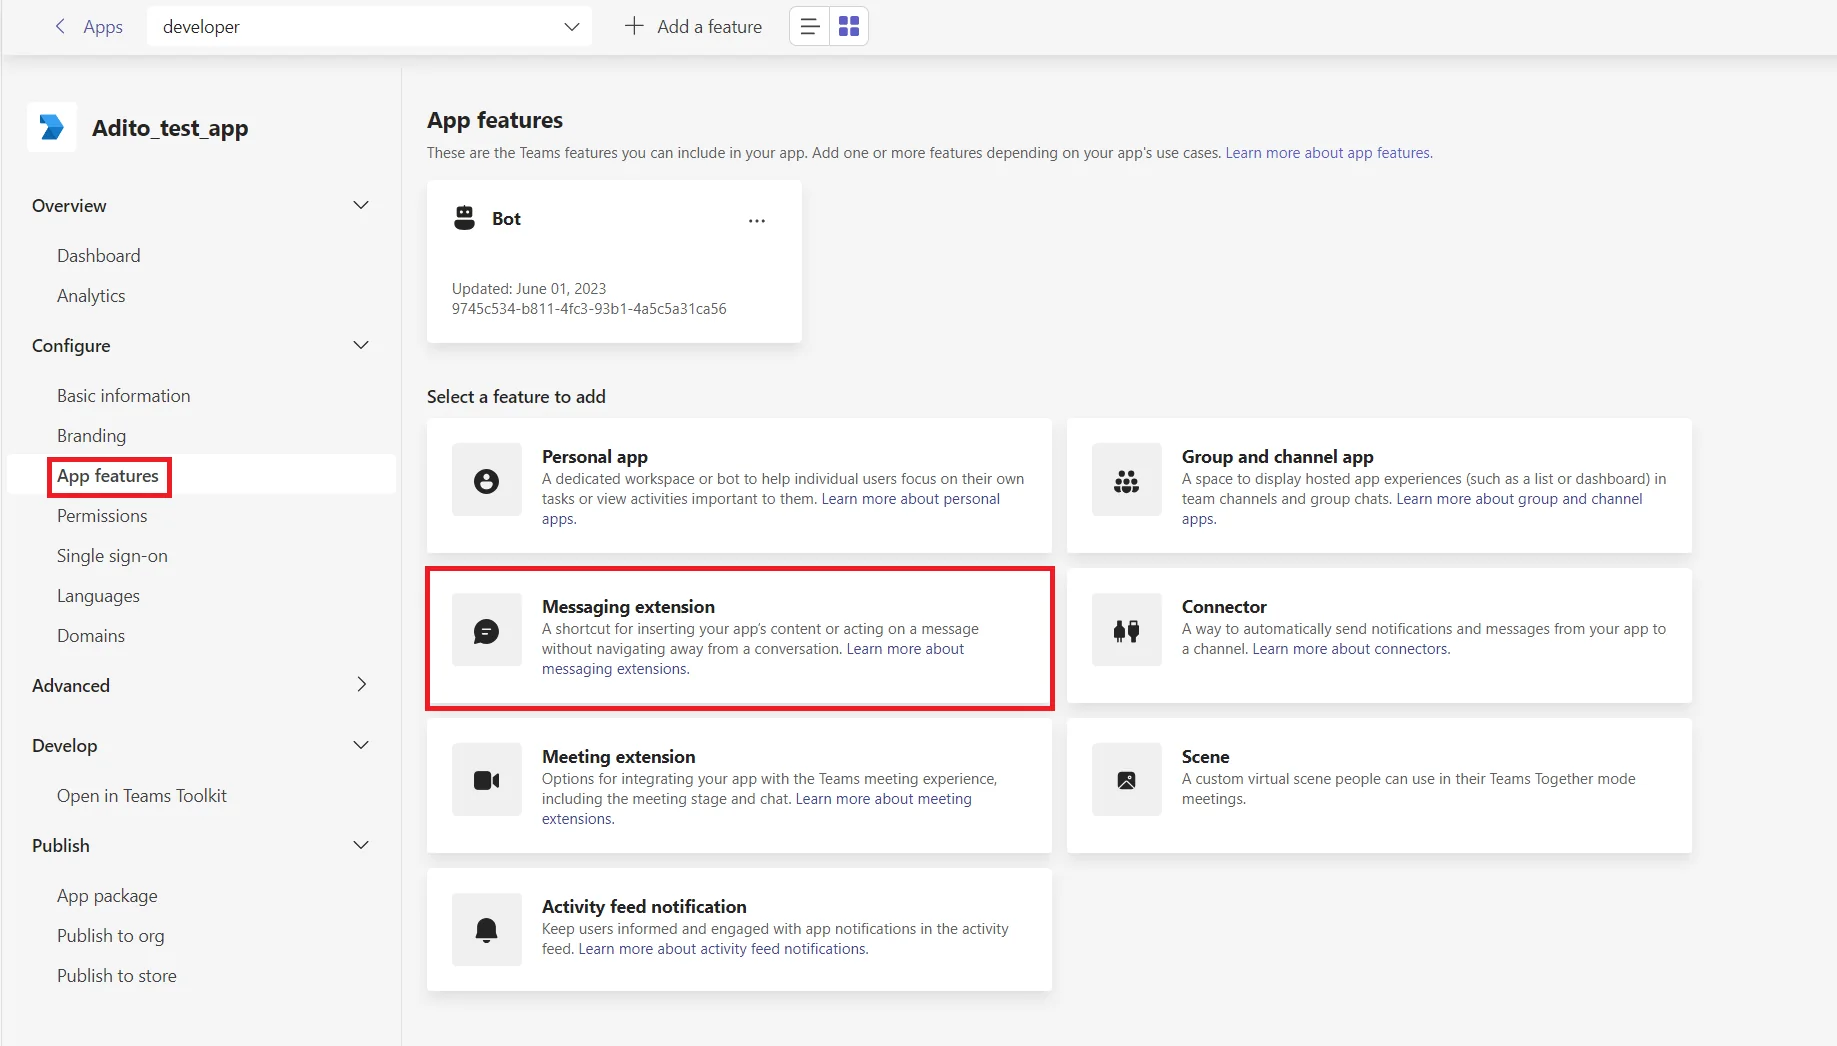This screenshot has height=1046, width=1837.
Task: Add the Scene feature
Action: click(x=1379, y=786)
